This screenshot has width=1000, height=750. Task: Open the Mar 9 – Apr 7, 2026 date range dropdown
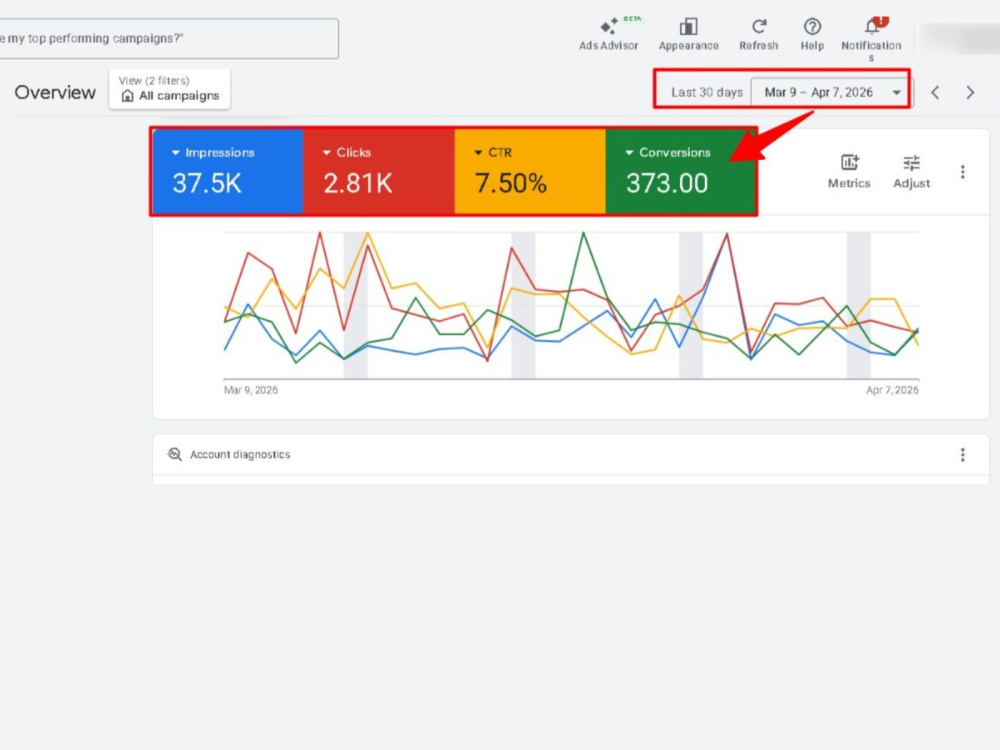pyautogui.click(x=832, y=92)
